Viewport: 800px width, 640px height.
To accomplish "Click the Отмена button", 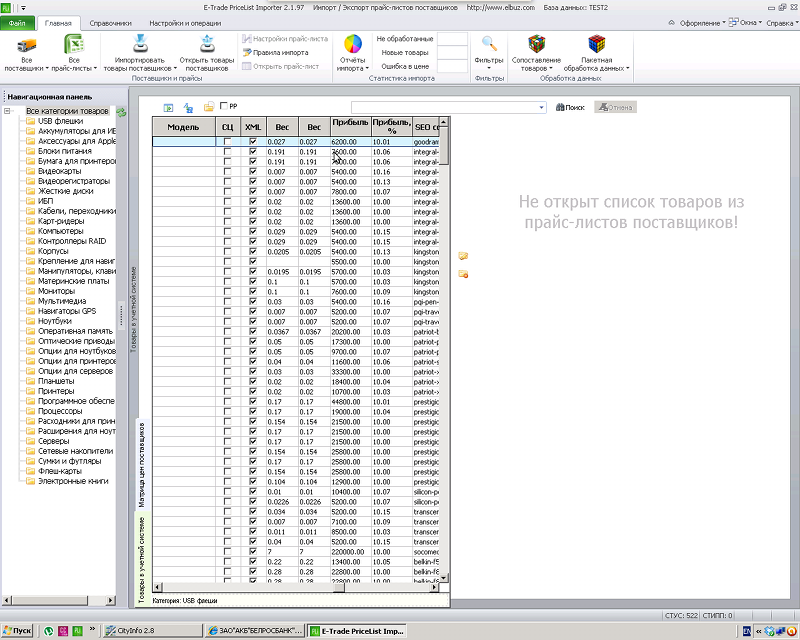I will click(x=615, y=107).
